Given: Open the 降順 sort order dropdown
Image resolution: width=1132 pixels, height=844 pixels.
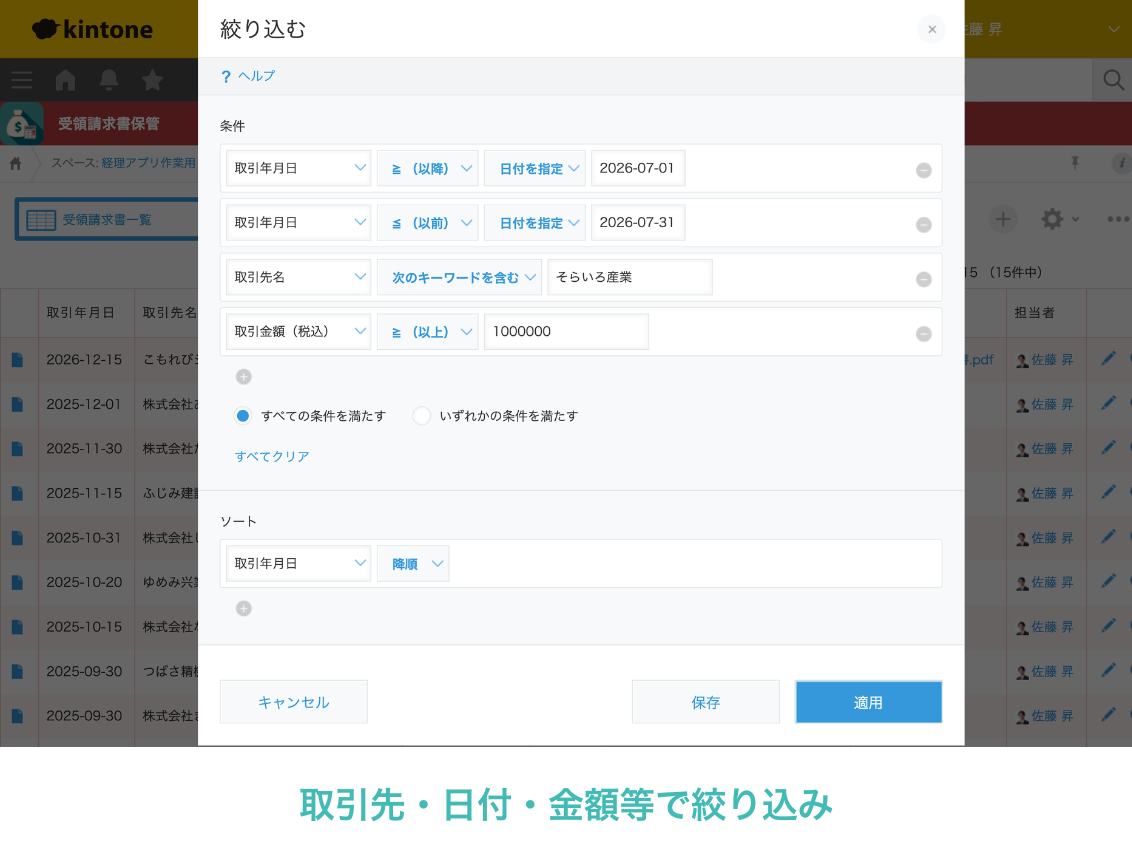Looking at the screenshot, I should 413,563.
